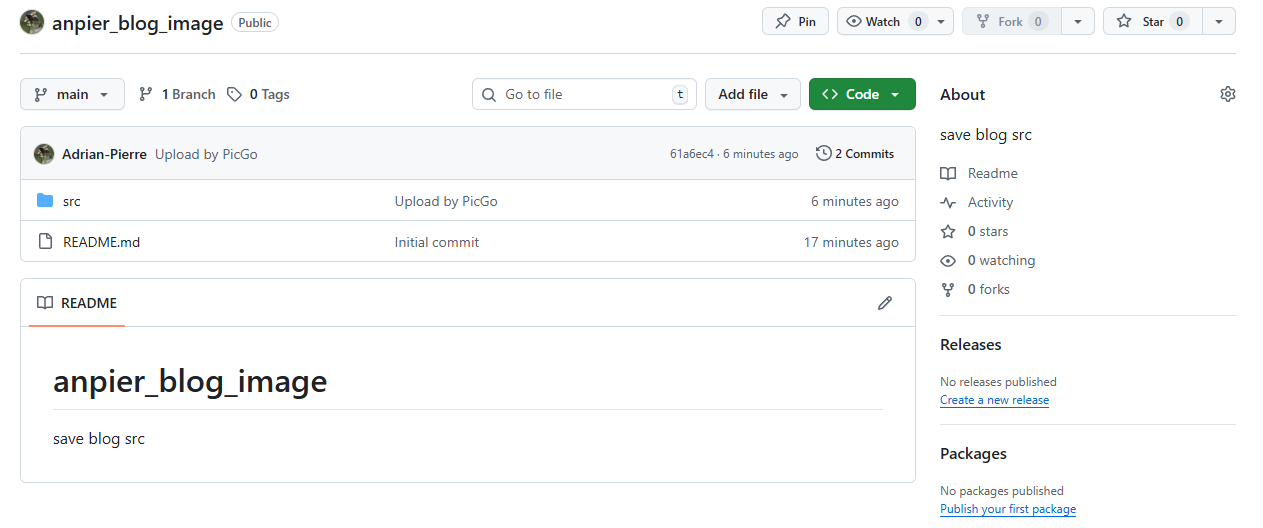Expand the Watch notifications dropdown arrow
The image size is (1263, 528).
click(943, 21)
